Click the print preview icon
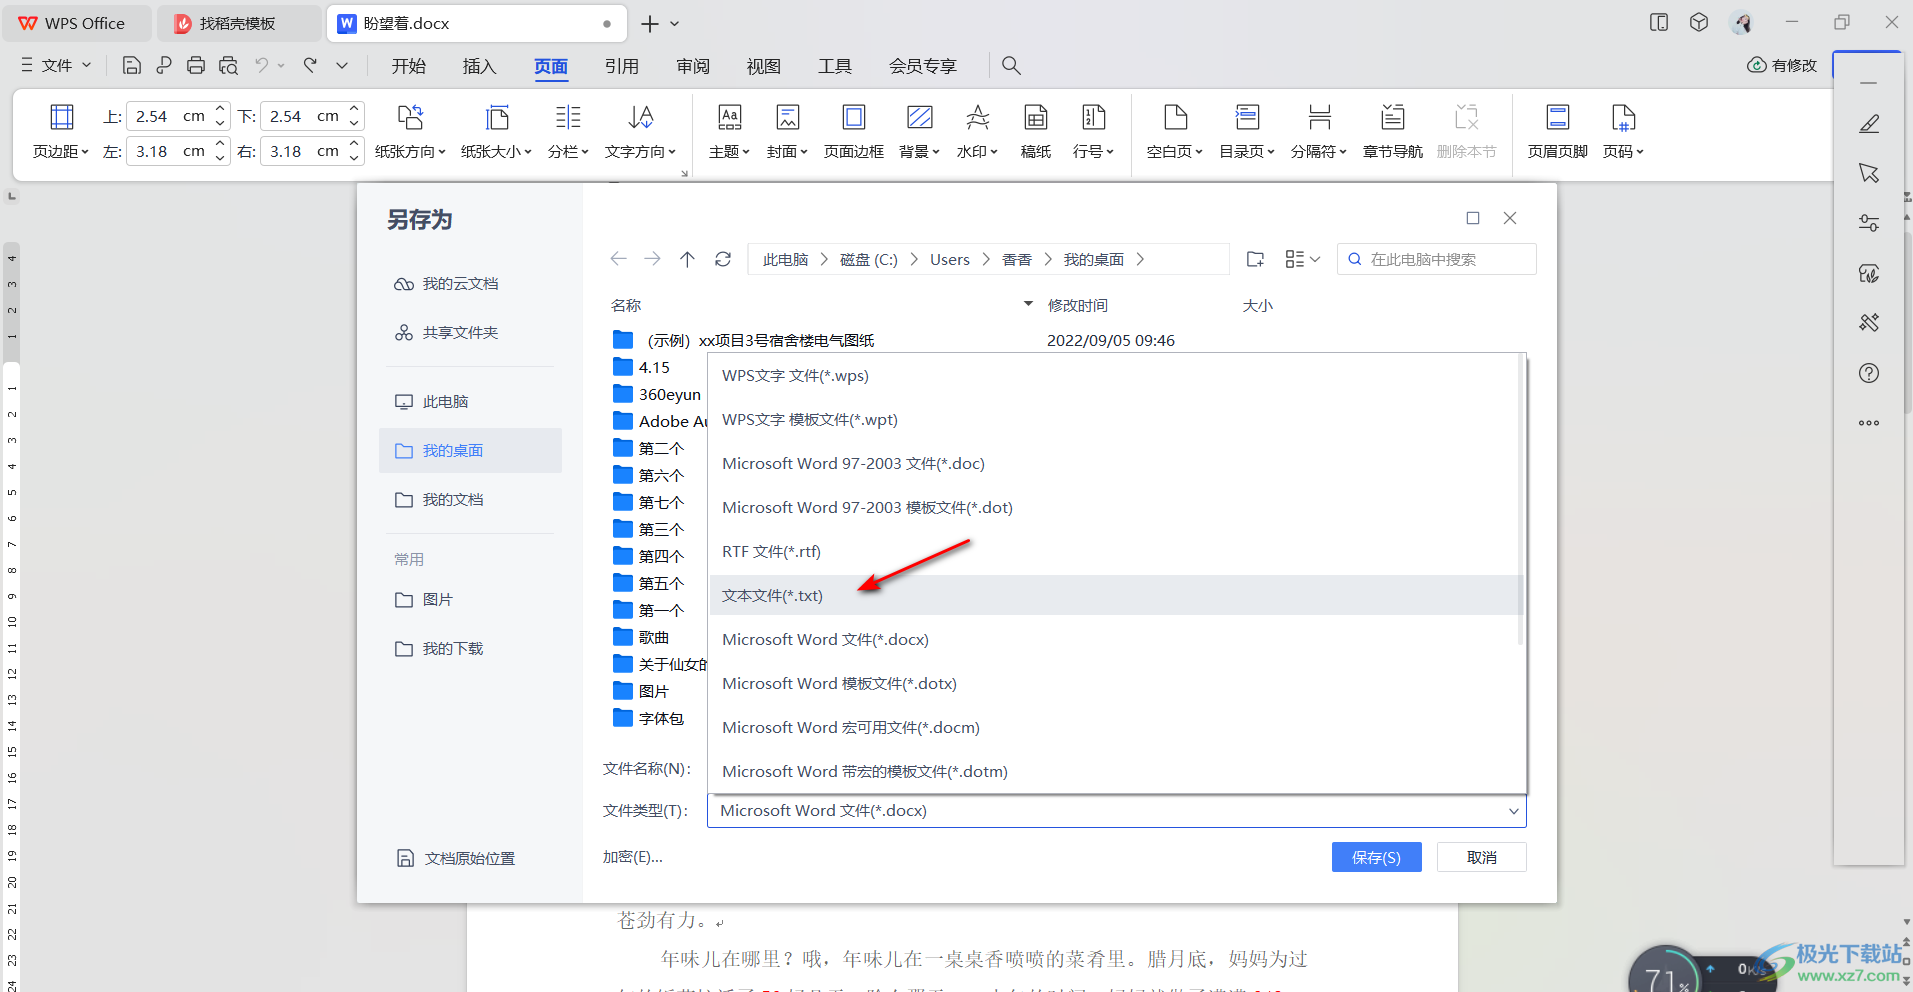This screenshot has width=1913, height=992. click(228, 65)
